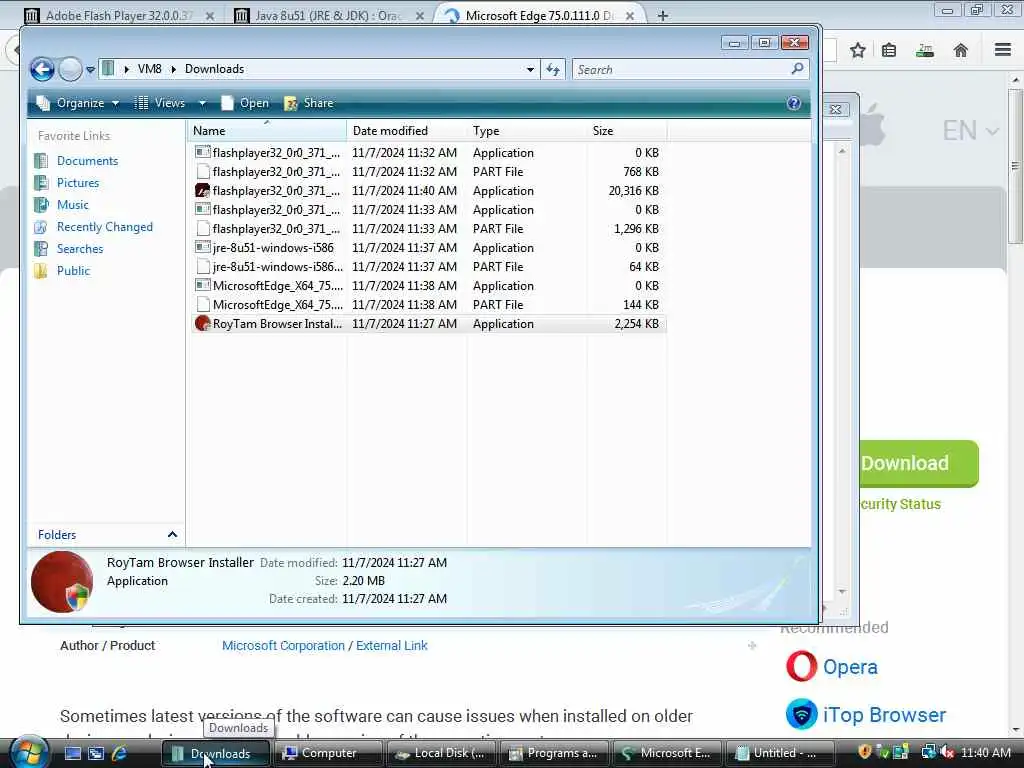Viewport: 1024px width, 768px height.
Task: Switch to Adobe Flash Player browser tab
Action: click(x=118, y=16)
